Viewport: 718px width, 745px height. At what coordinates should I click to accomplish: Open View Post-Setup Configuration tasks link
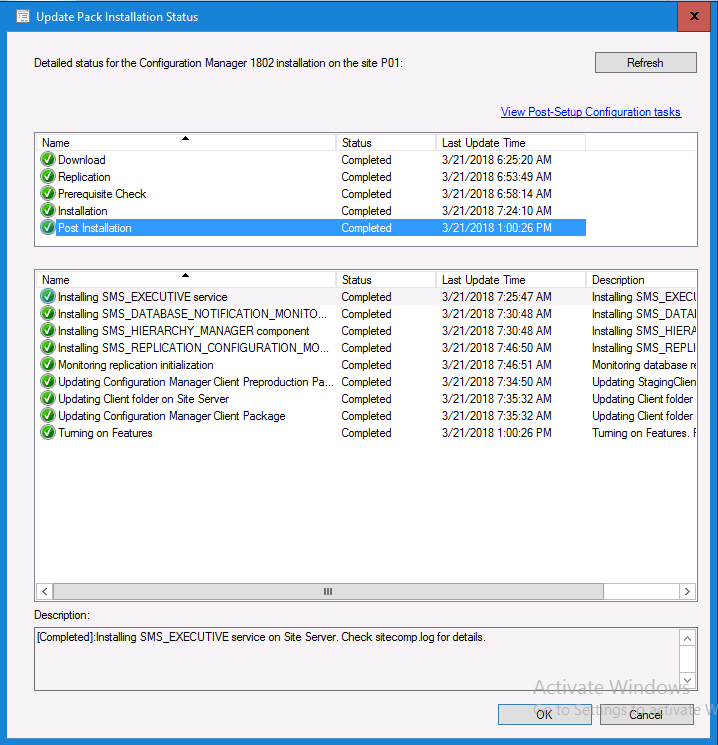(591, 112)
